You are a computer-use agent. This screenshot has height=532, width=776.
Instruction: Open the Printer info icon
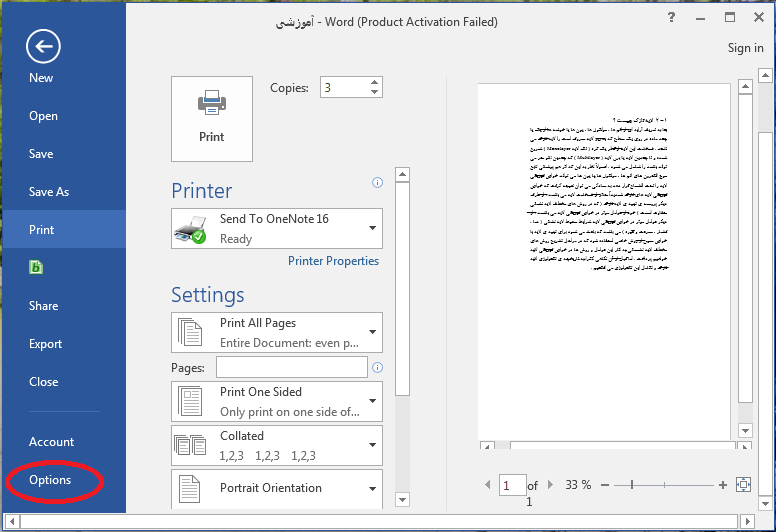coord(377,183)
